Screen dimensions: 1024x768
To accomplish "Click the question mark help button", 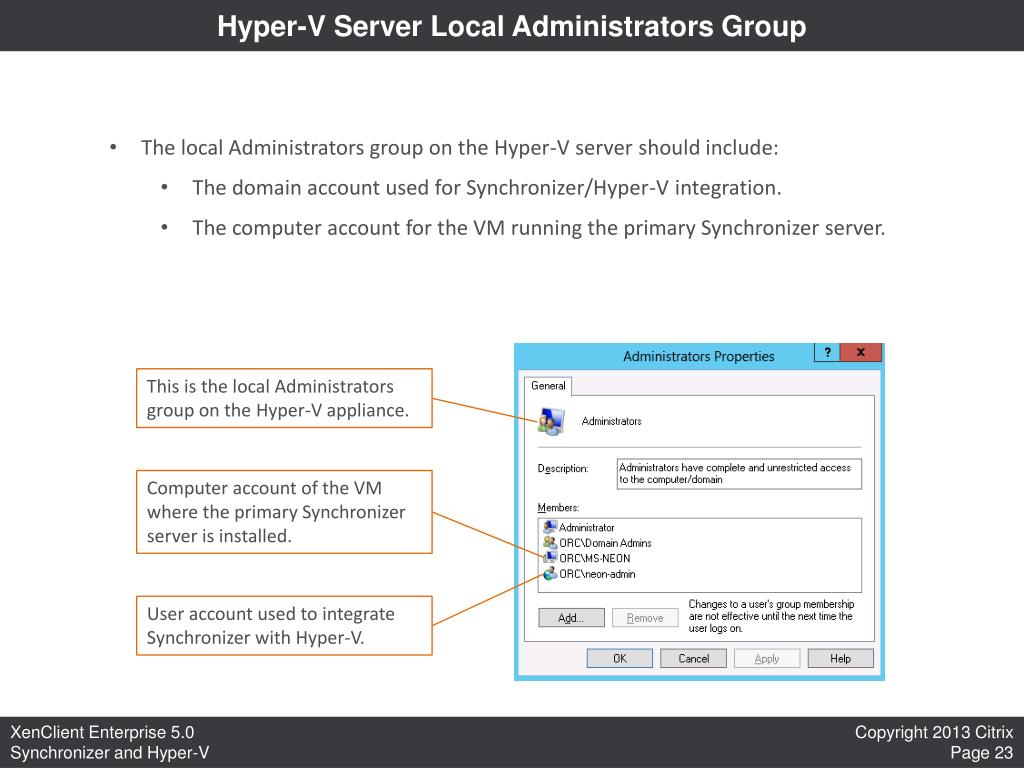I will [x=827, y=353].
